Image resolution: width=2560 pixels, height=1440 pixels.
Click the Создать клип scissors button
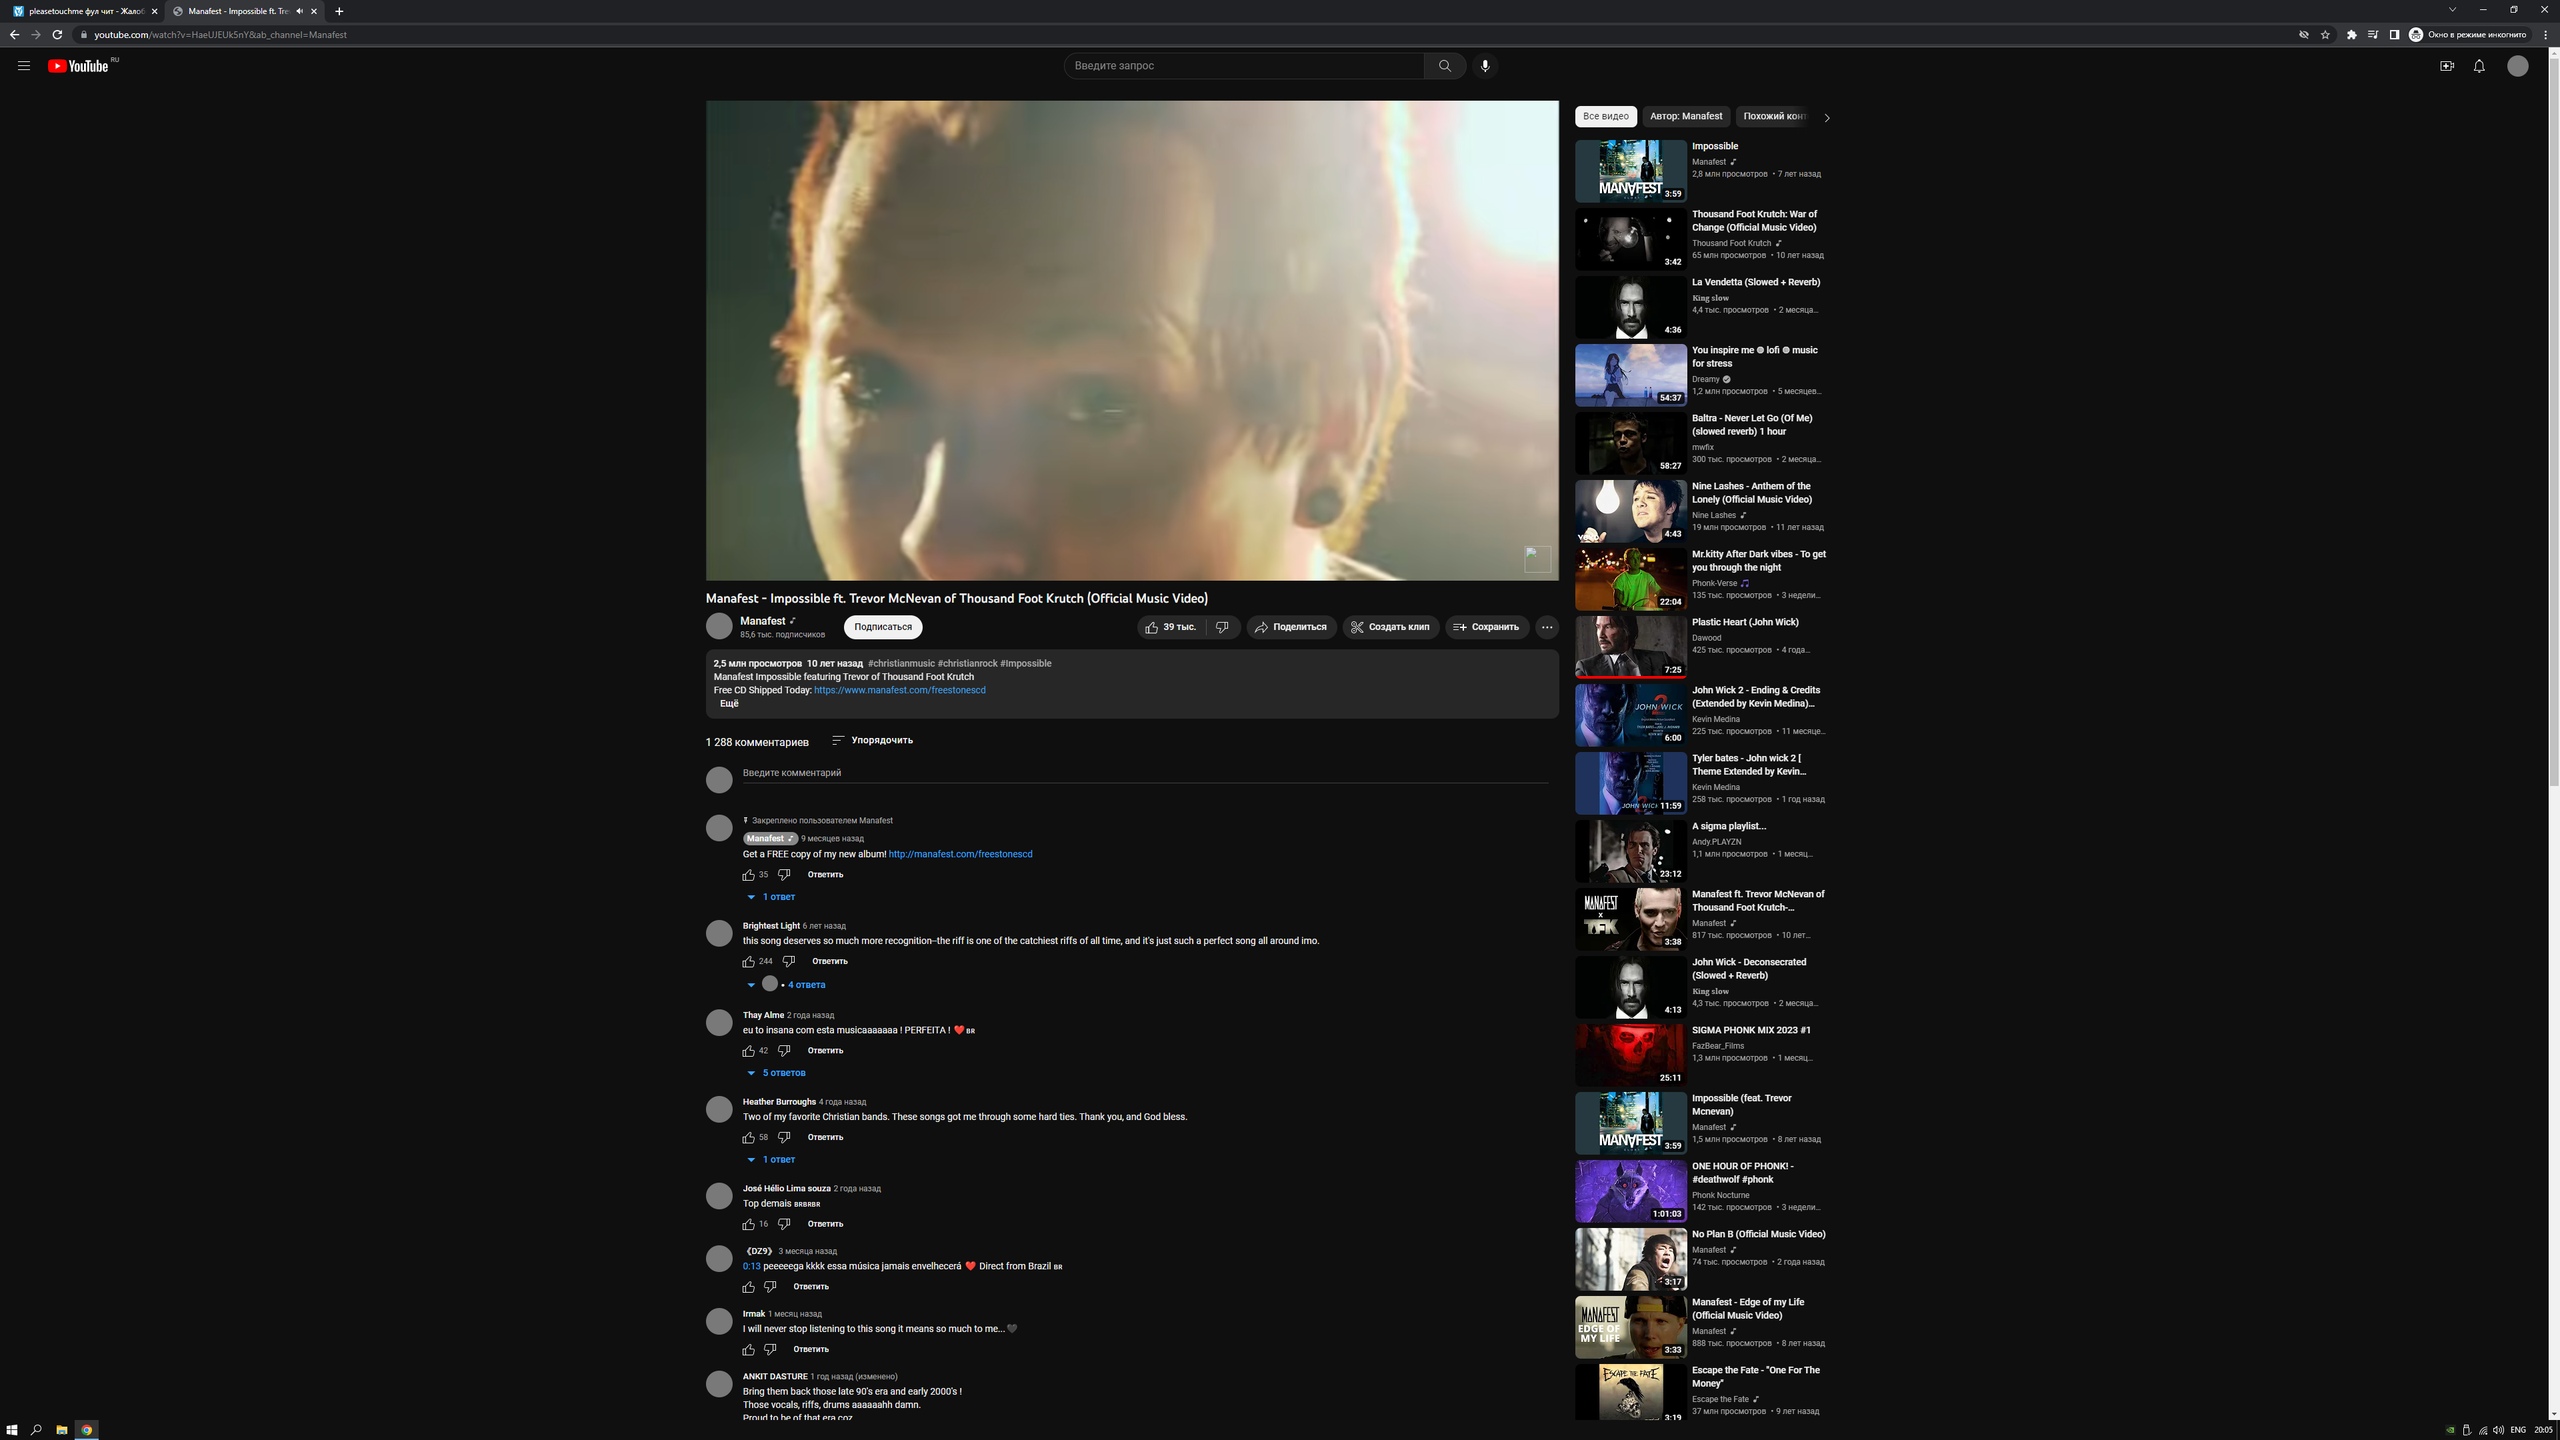(x=1390, y=627)
